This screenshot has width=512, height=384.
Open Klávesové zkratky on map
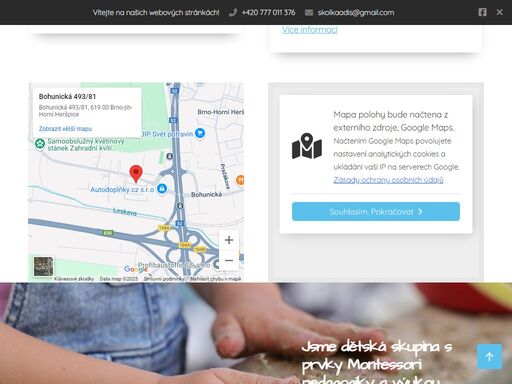(x=74, y=279)
